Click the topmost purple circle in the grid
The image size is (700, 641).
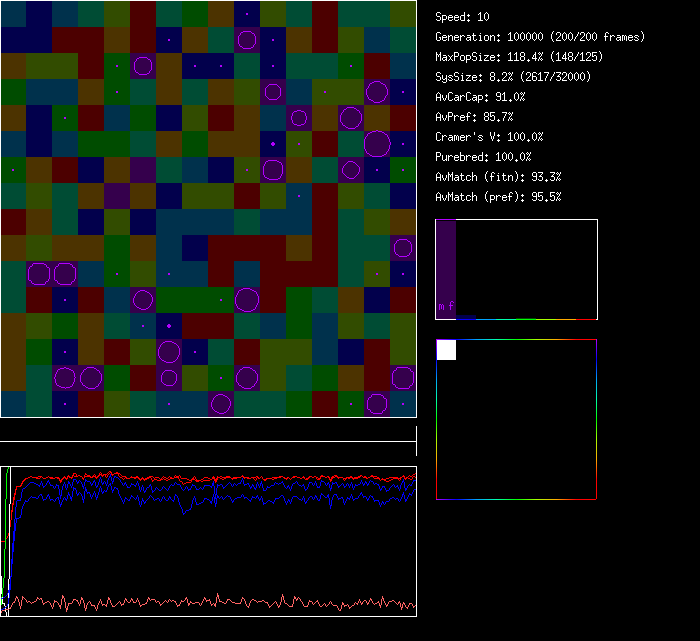tap(247, 40)
